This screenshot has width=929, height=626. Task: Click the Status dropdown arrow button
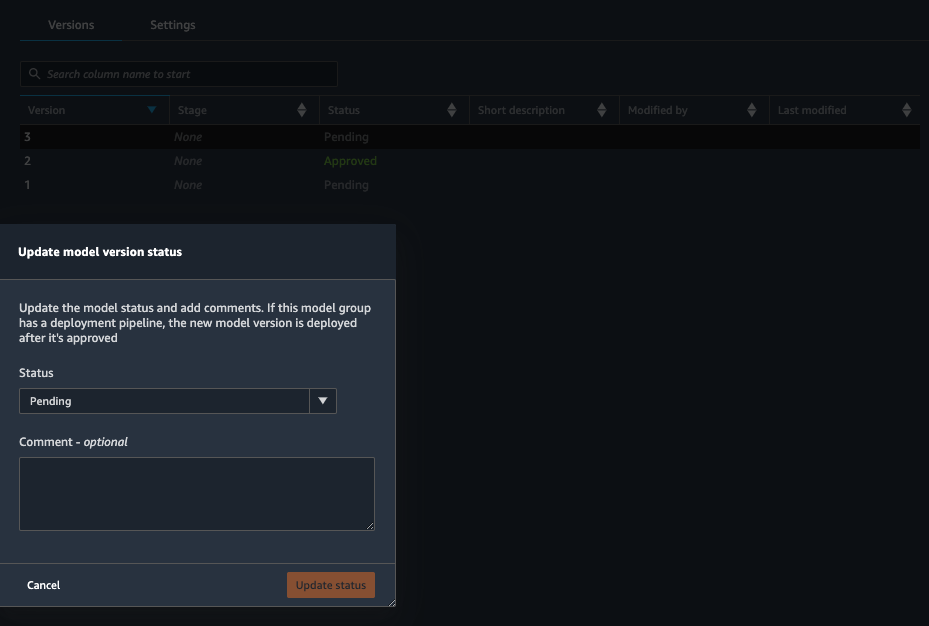tap(323, 401)
